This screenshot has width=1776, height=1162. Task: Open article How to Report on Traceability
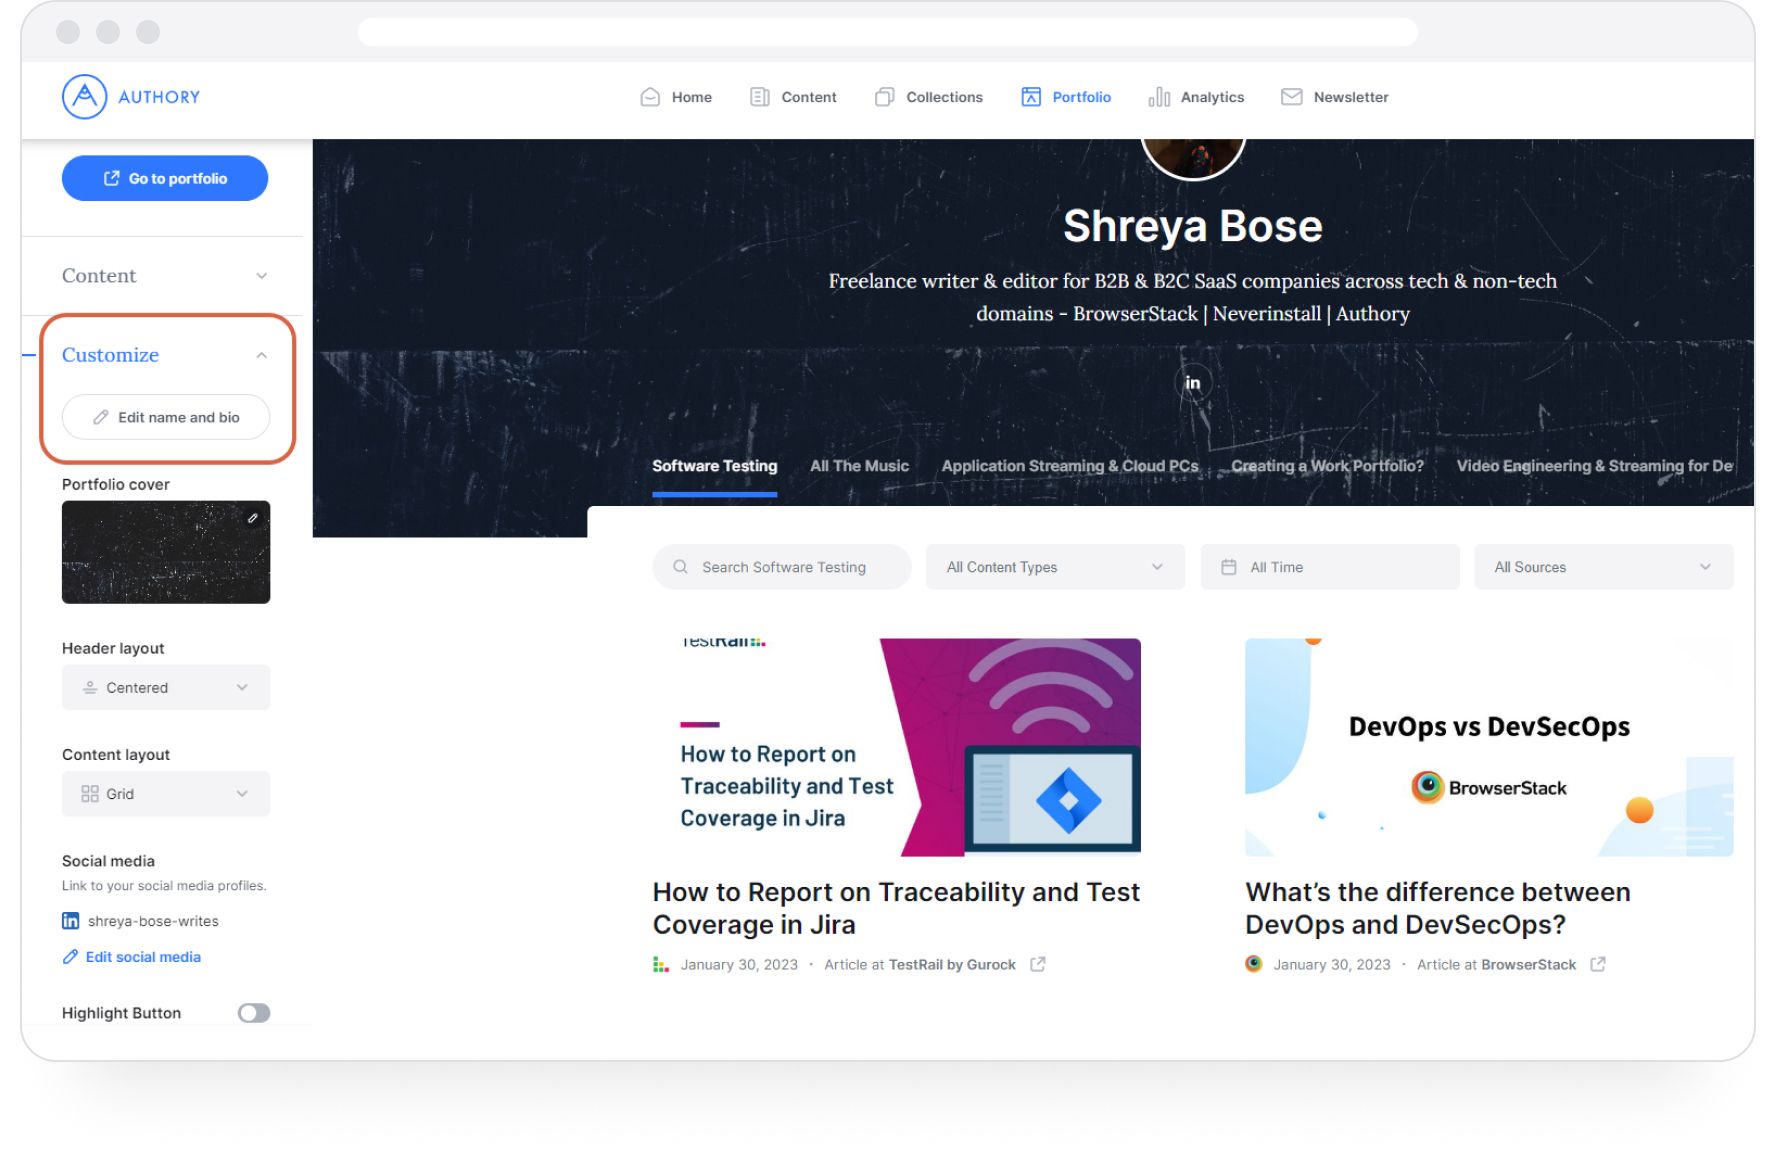[x=896, y=908]
